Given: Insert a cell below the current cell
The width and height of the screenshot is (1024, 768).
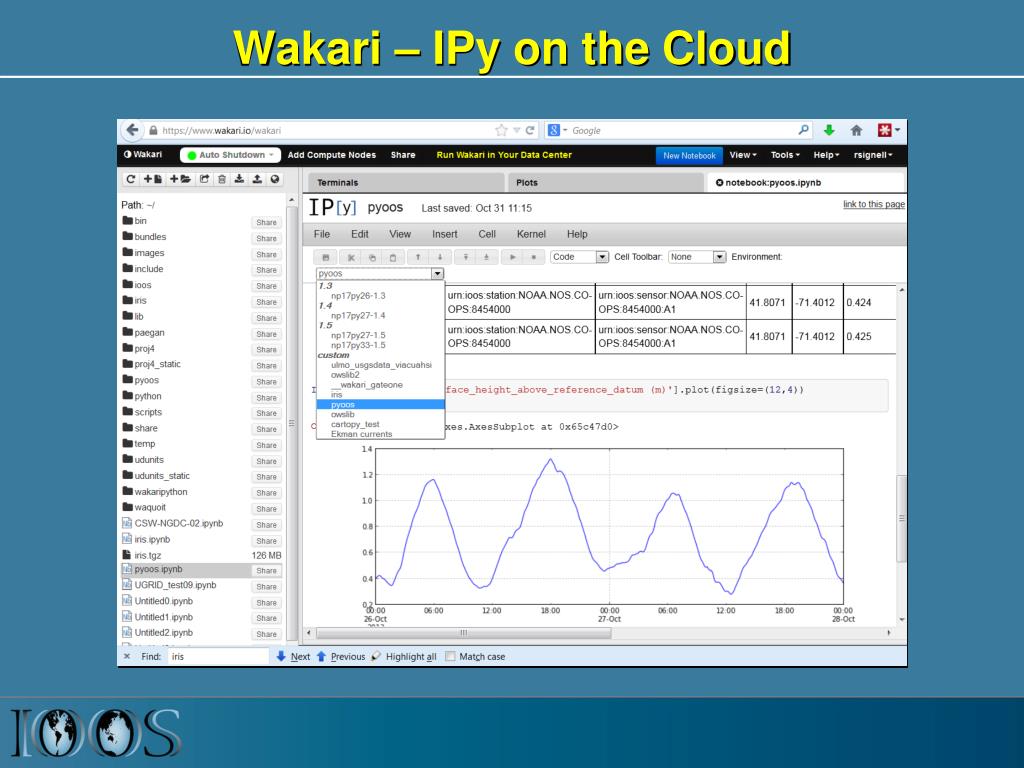Looking at the screenshot, I should pos(487,257).
